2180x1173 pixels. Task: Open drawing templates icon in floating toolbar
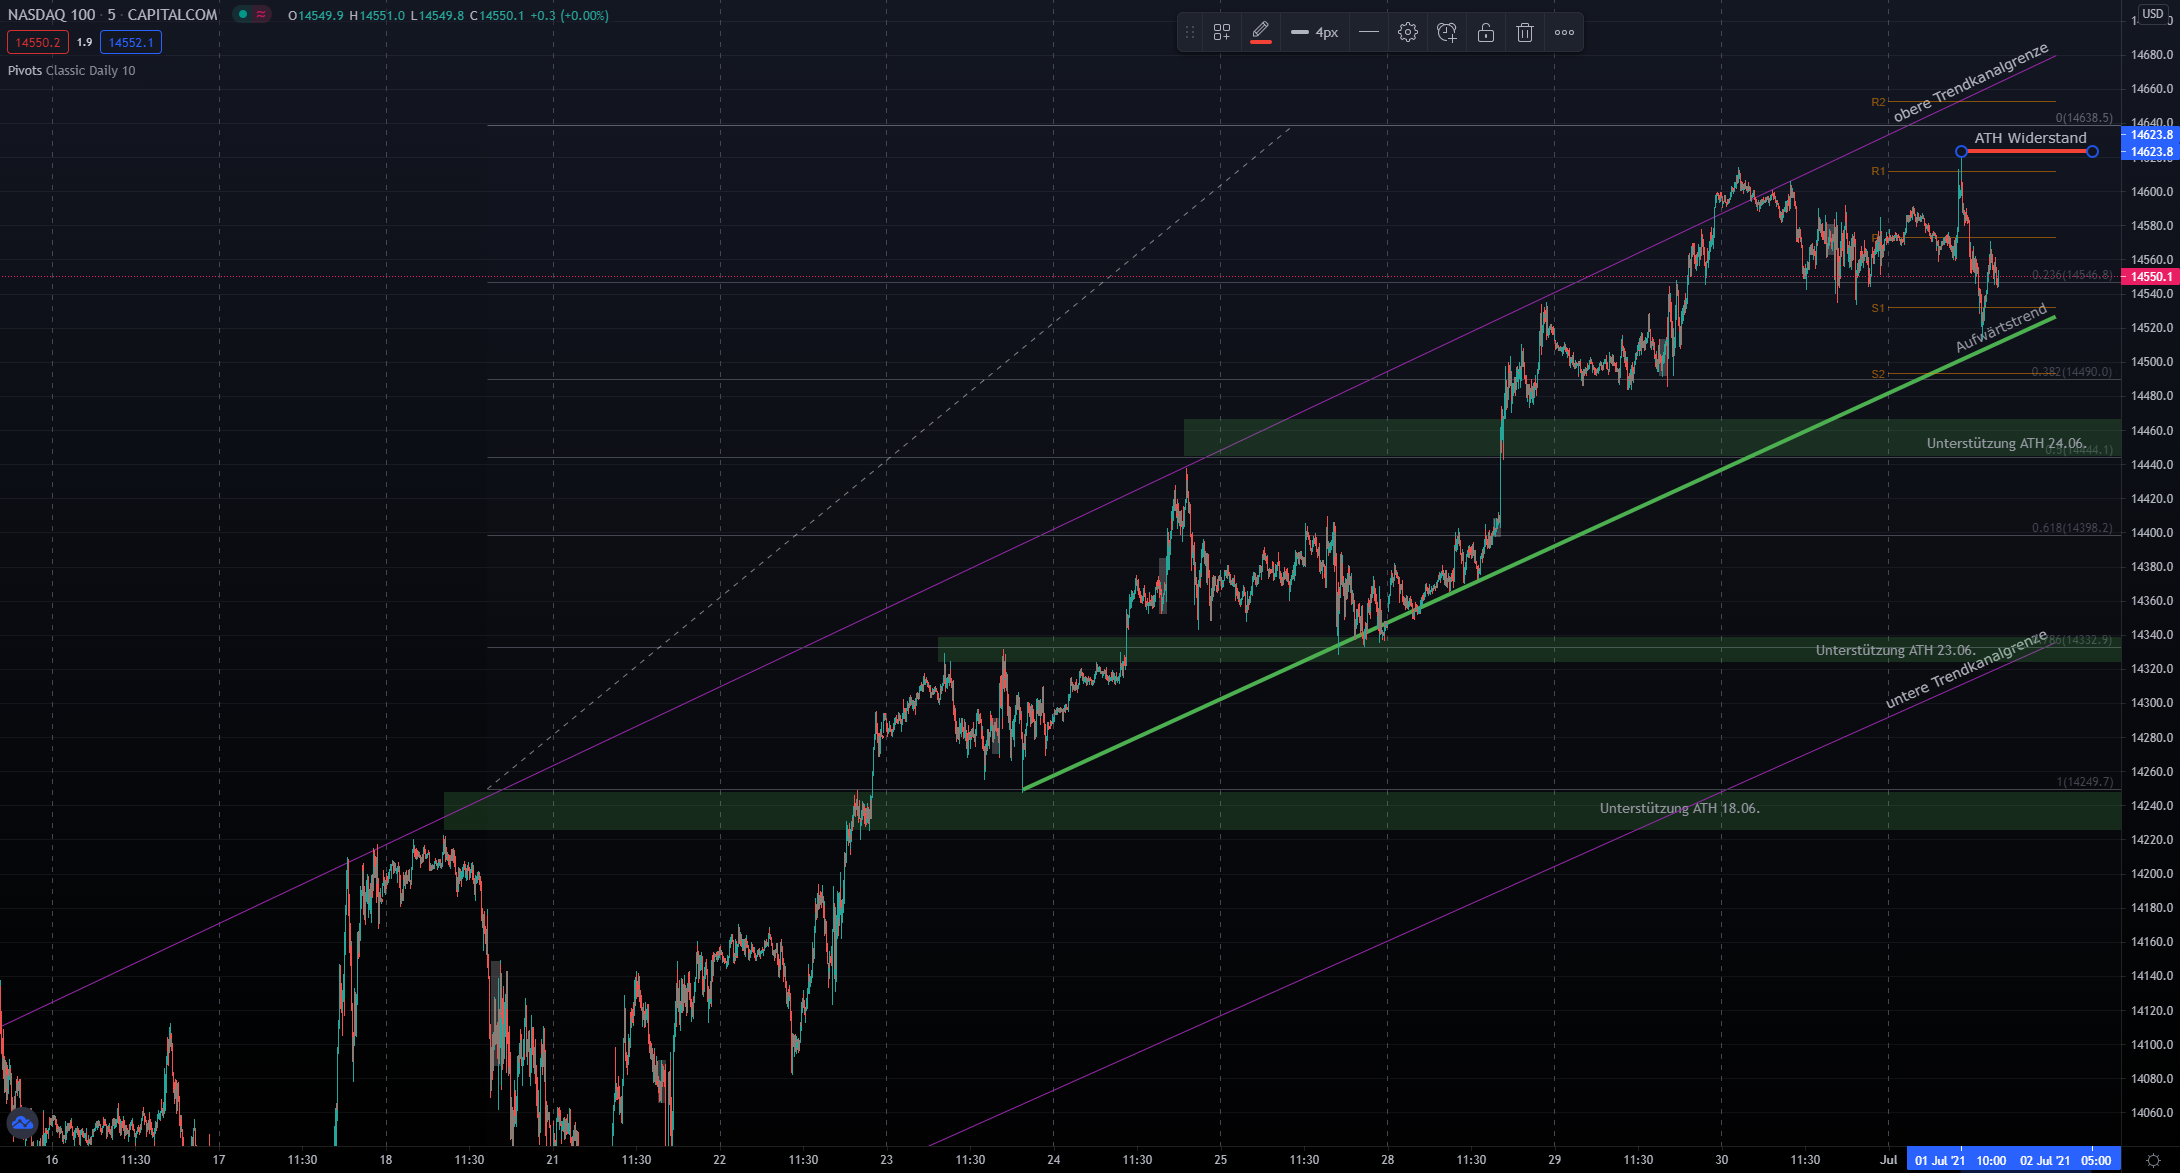click(1221, 33)
